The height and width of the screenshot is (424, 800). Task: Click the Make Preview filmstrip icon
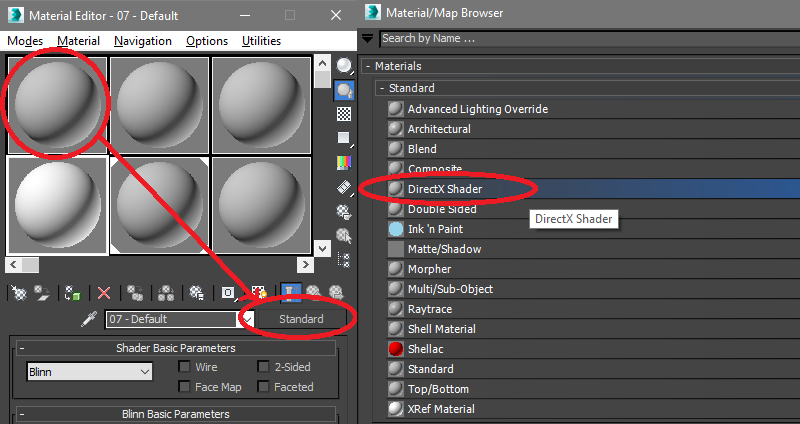(344, 187)
